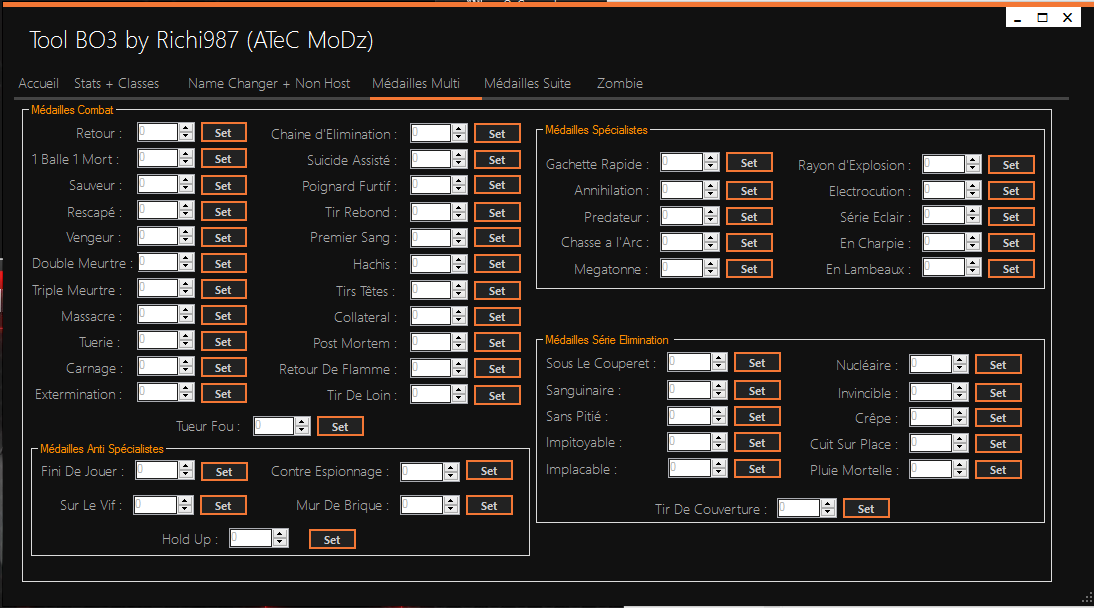This screenshot has width=1094, height=608.
Task: Apply Set for Collateral
Action: [497, 317]
